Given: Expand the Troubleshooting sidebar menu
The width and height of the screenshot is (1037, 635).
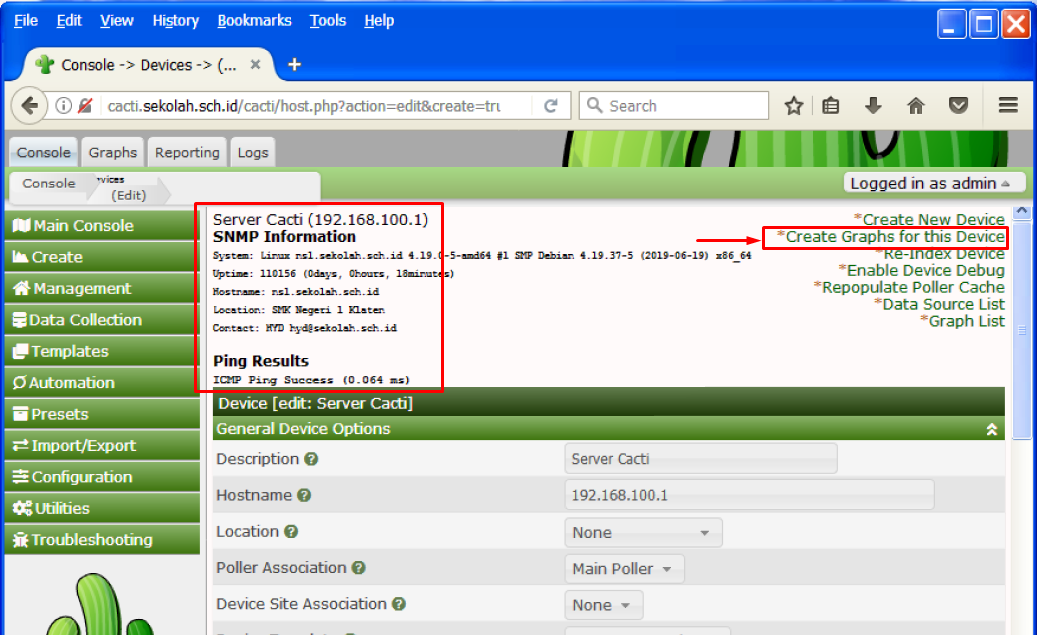Looking at the screenshot, I should pyautogui.click(x=102, y=540).
